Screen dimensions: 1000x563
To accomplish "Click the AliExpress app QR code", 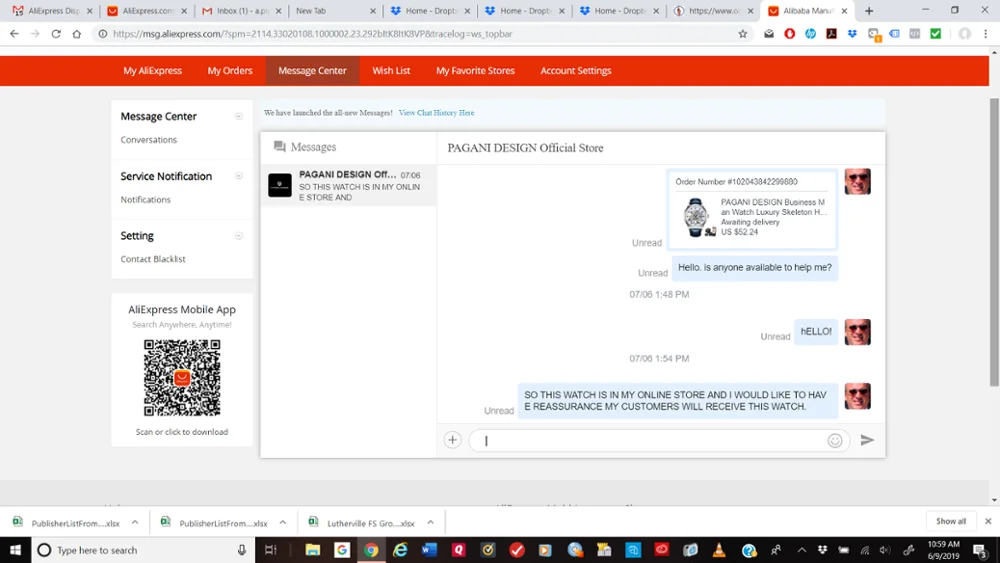I will (x=182, y=377).
